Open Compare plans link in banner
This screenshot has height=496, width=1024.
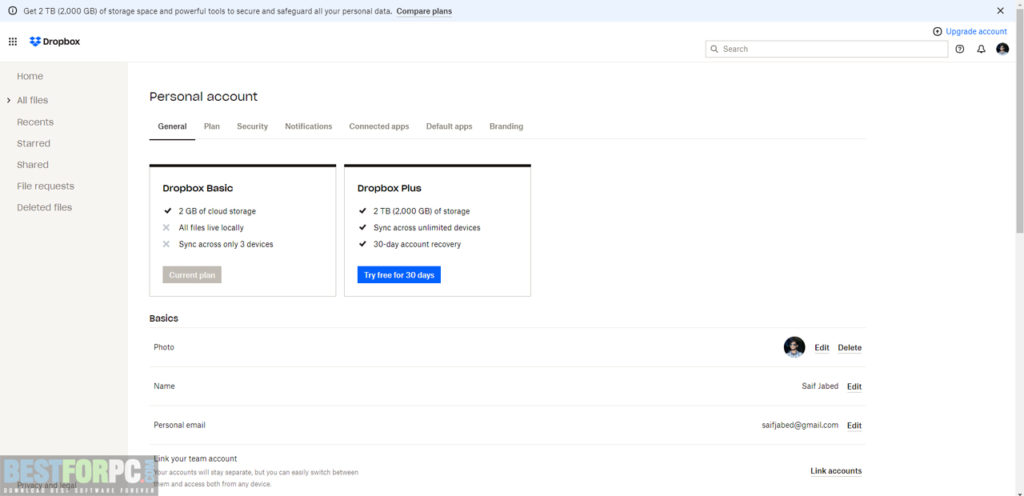point(424,11)
